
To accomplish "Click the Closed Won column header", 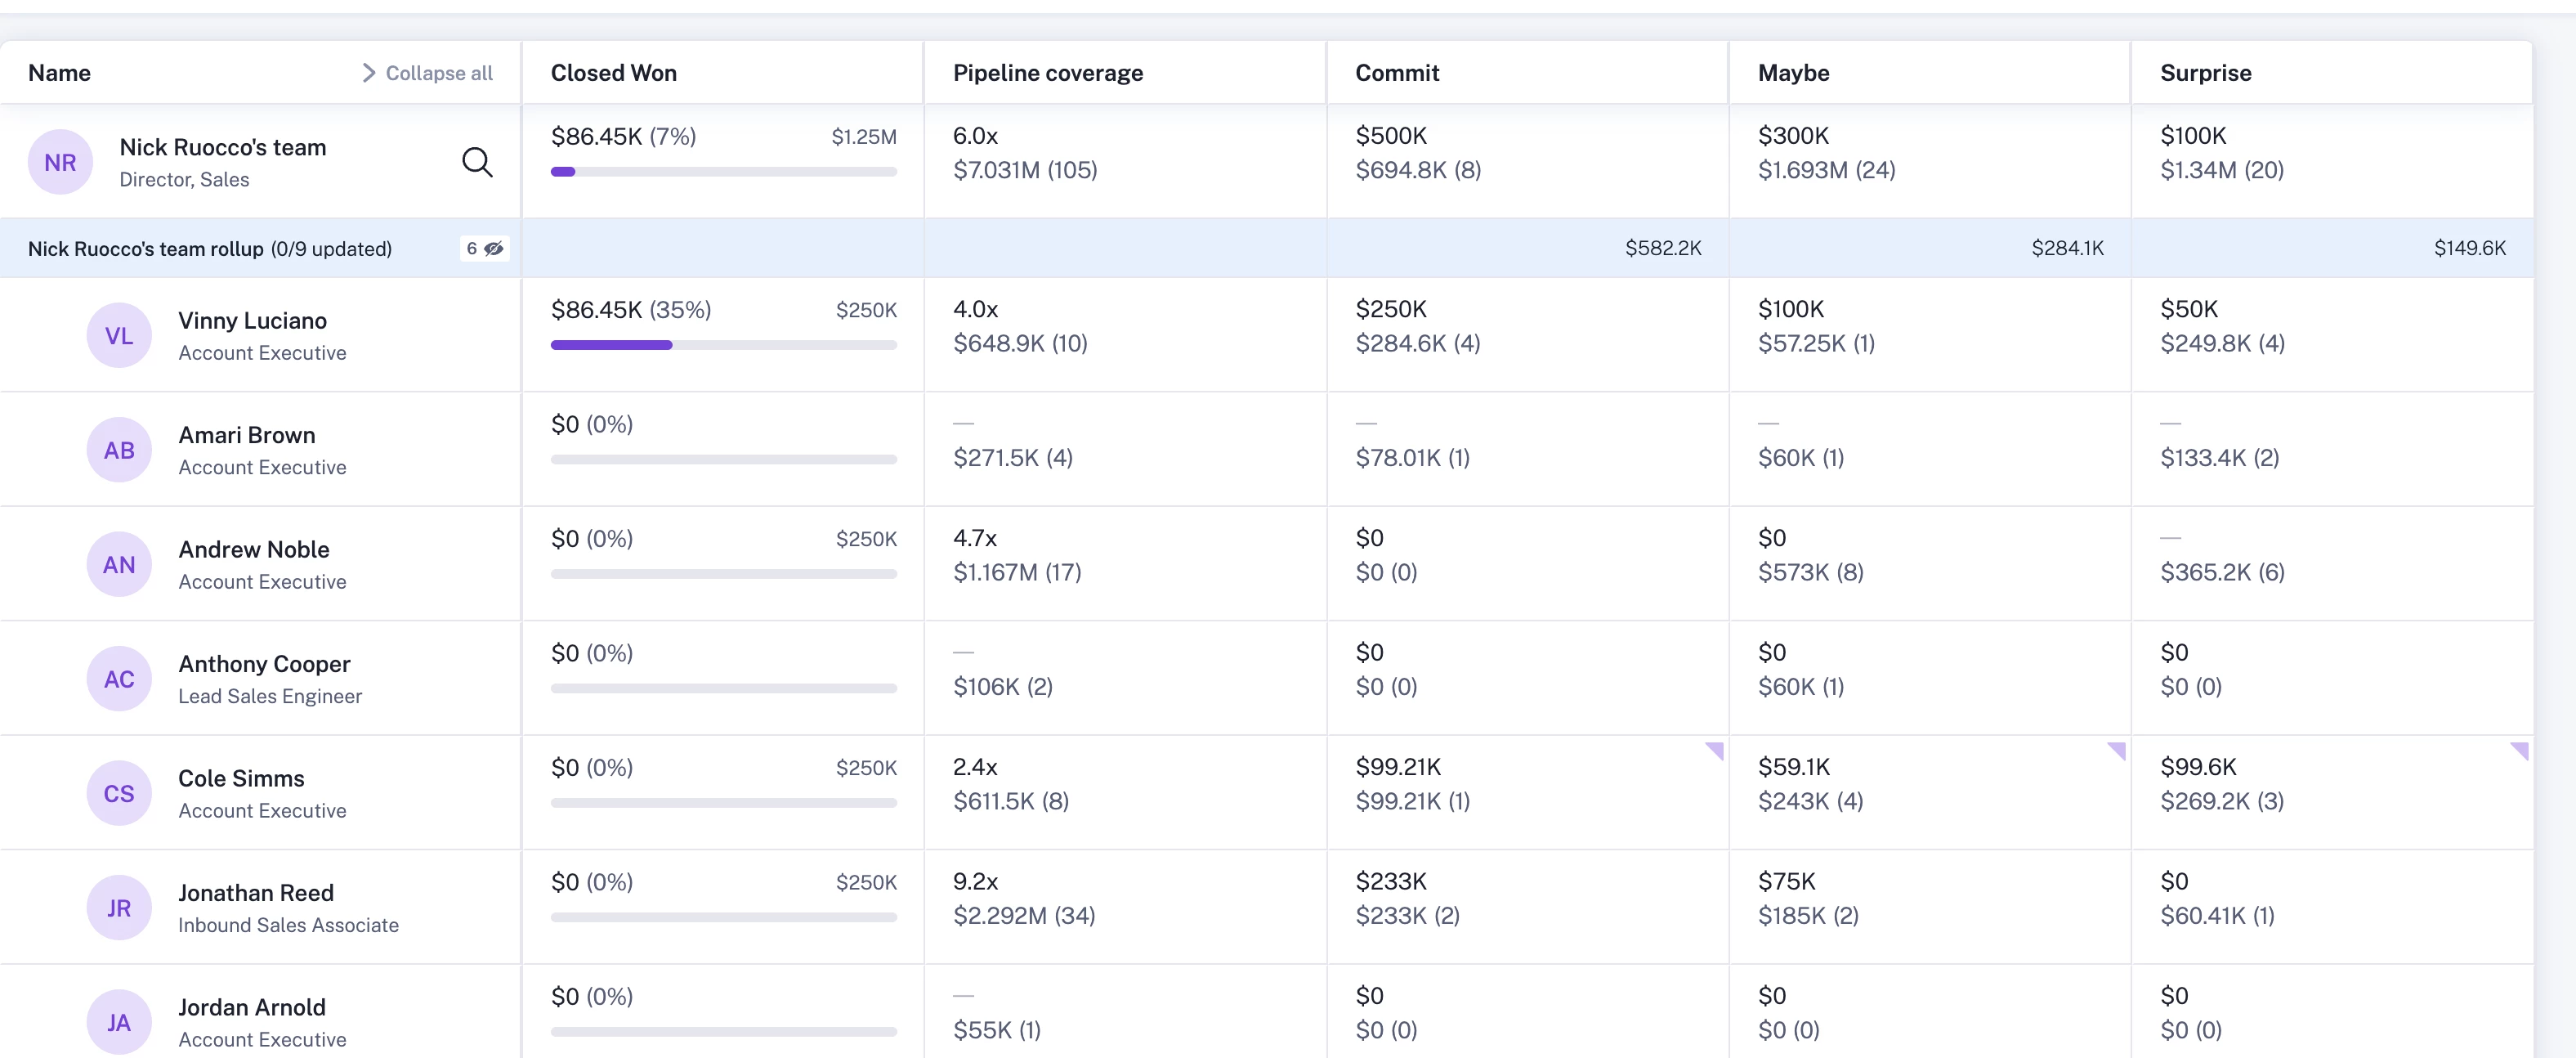I will 614,73.
